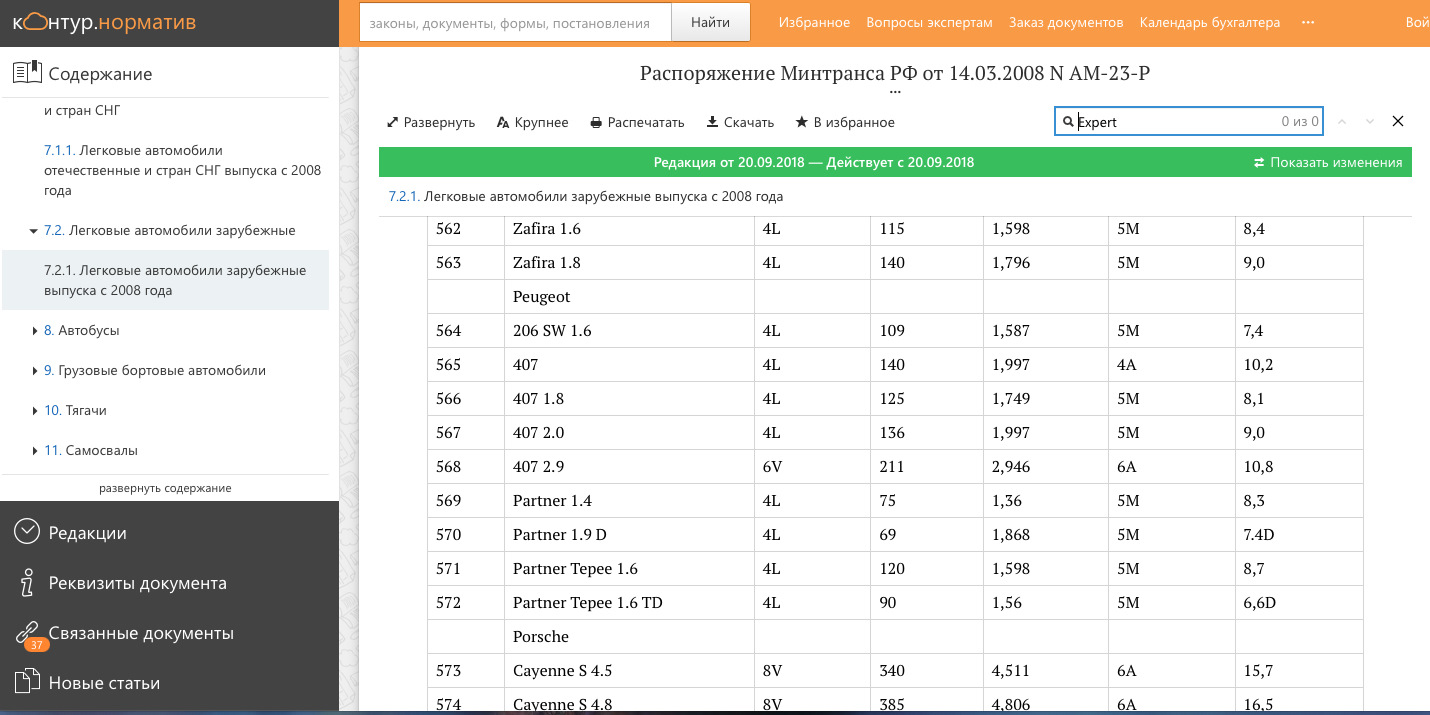Click the Развернуть expand icon
This screenshot has height=715, width=1430.
[x=393, y=122]
